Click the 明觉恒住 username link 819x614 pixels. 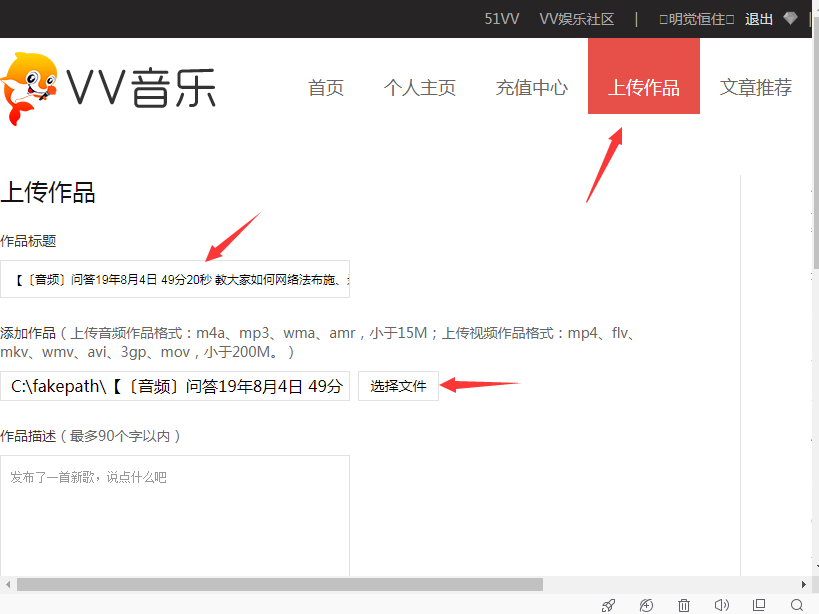point(697,19)
